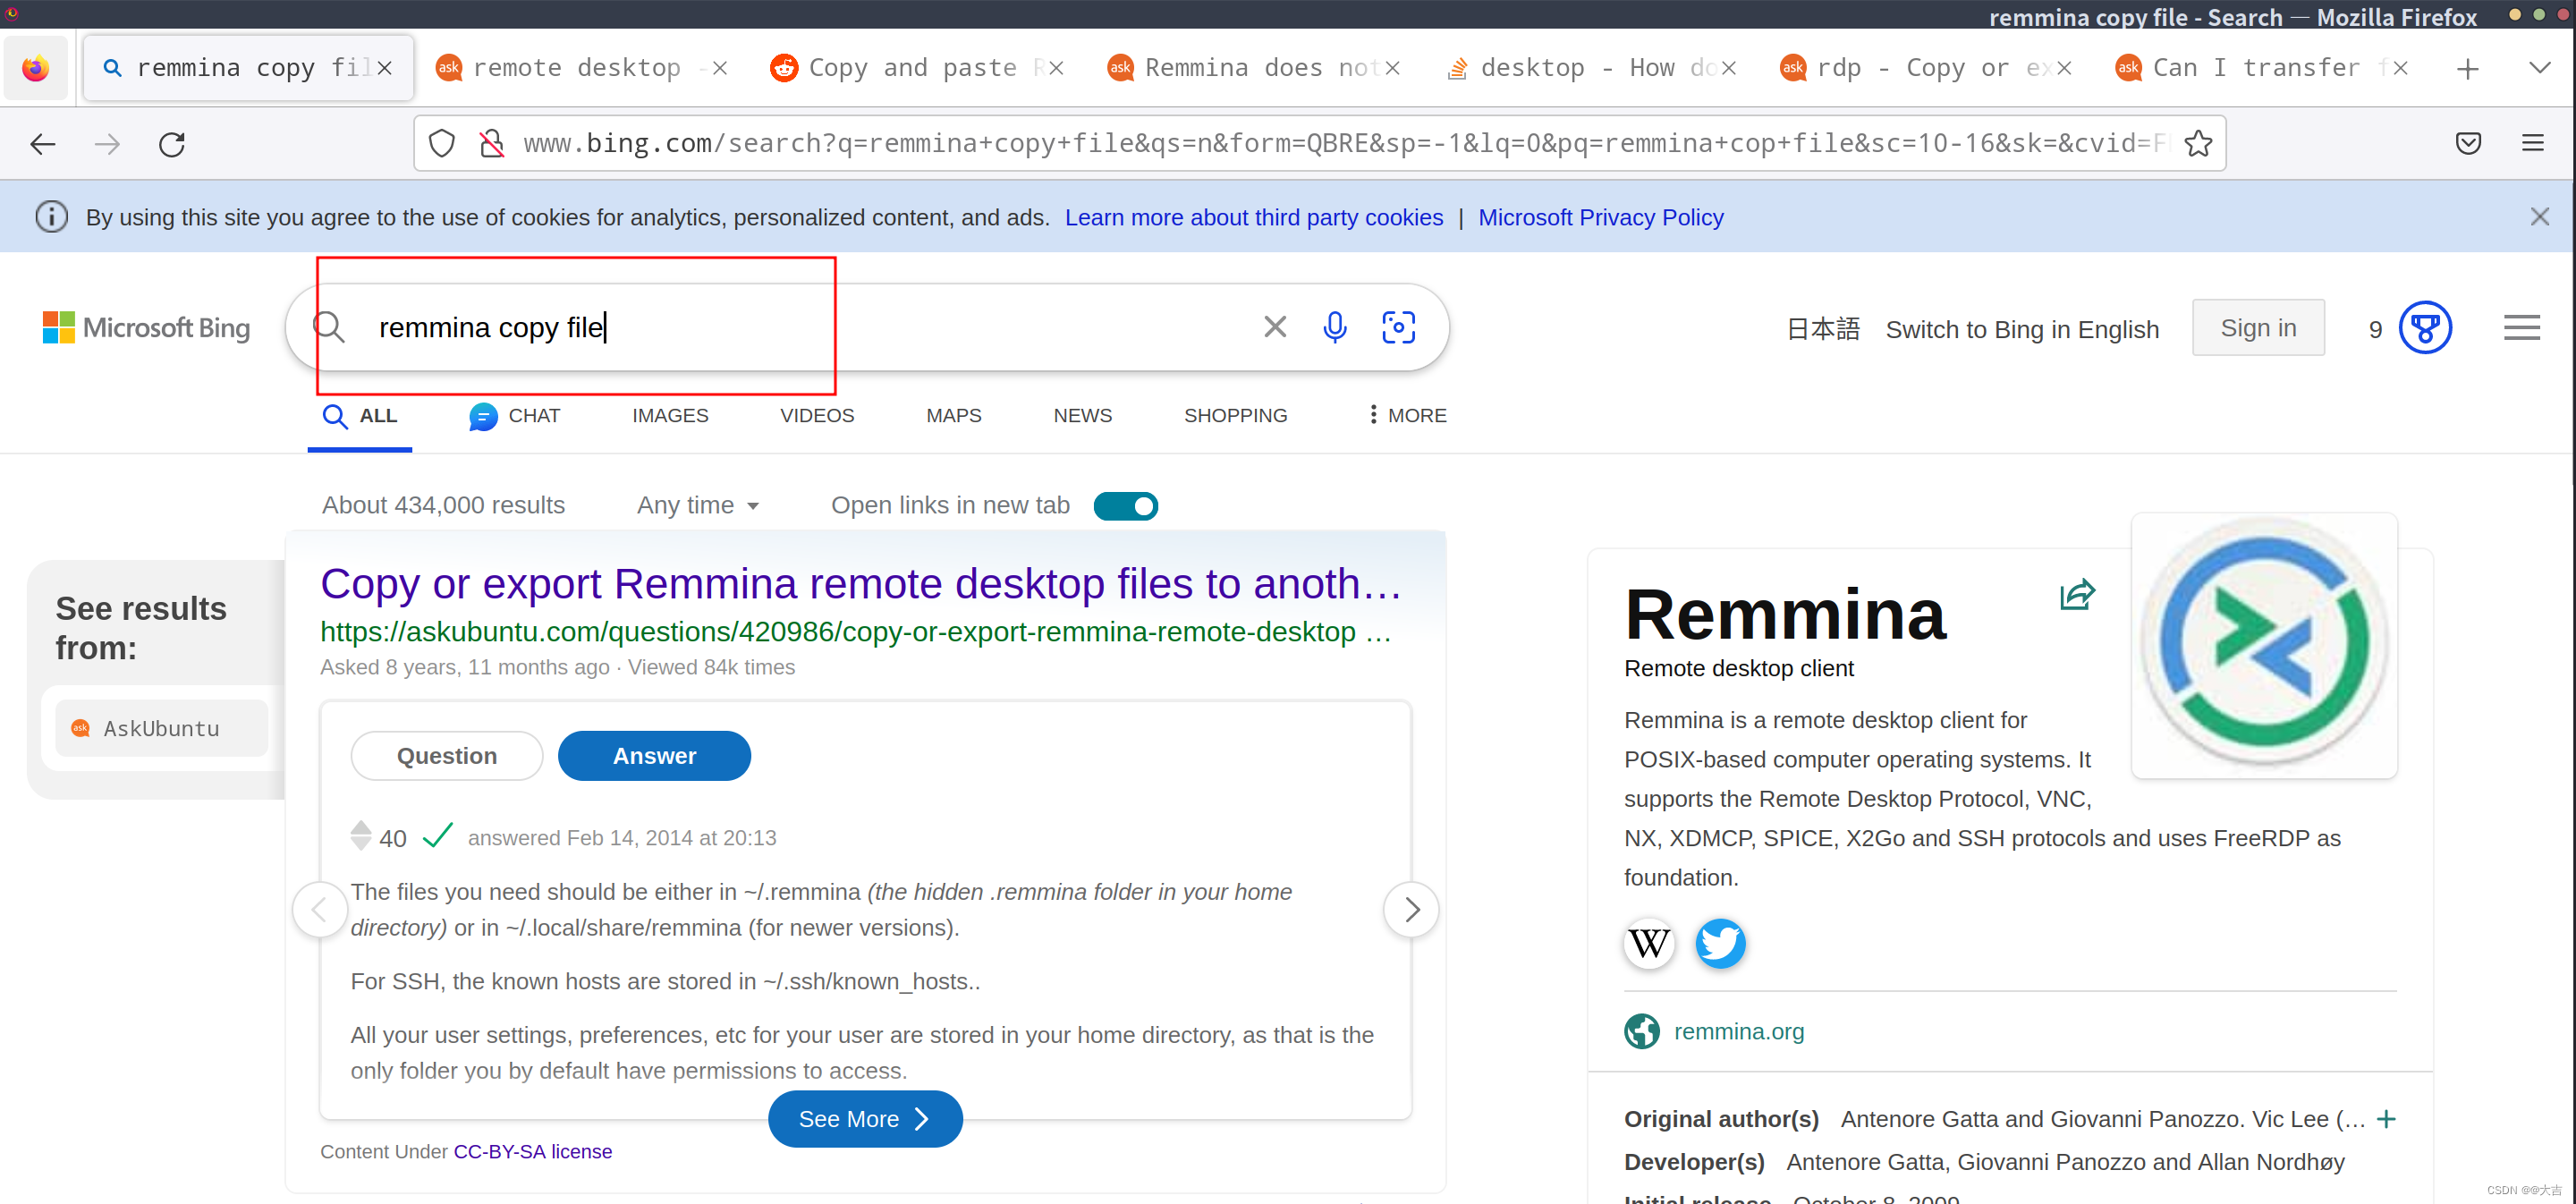Open visual search camera icon
Screen dimensions: 2576x1204
tap(1398, 327)
